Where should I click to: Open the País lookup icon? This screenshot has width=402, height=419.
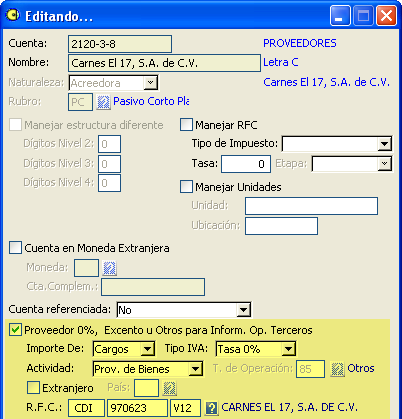tap(169, 388)
